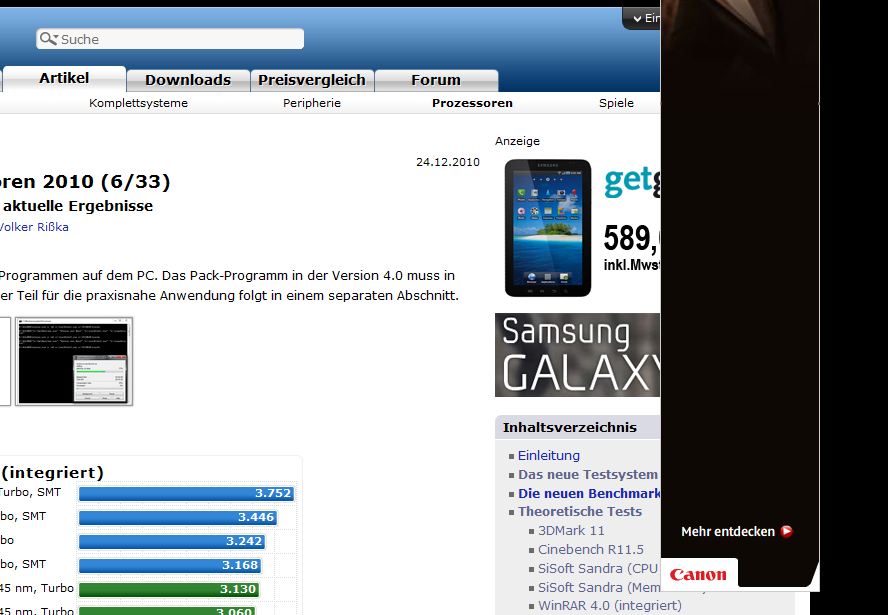Viewport: 888px width, 615px height.
Task: Open Die neuen Benchmarks link
Action: (589, 493)
